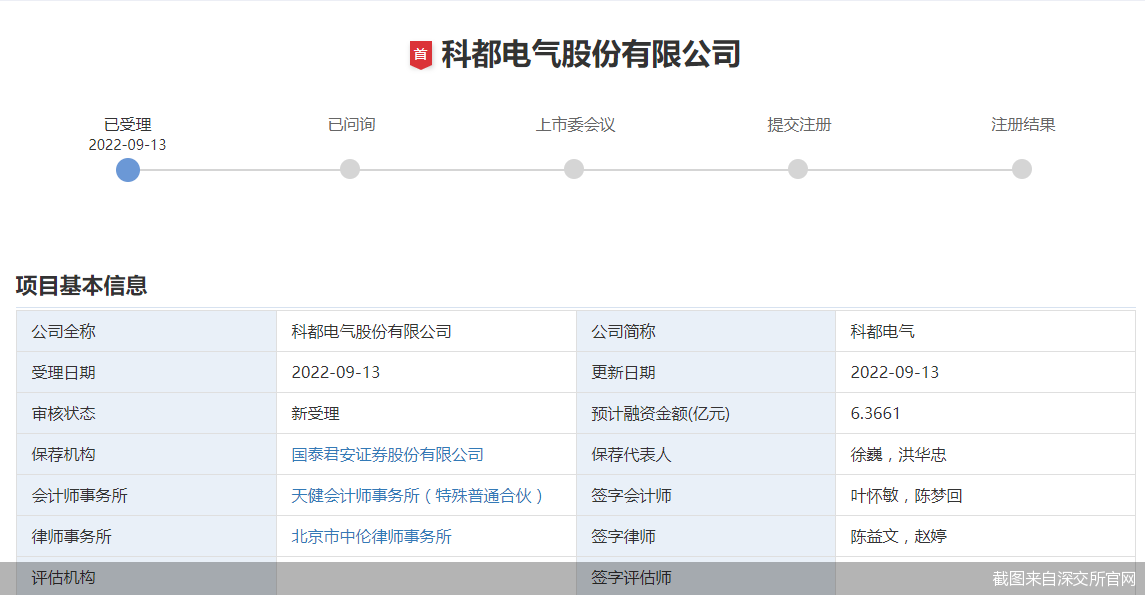
Task: Open 天健会计师事务所(特殊普通合伙) link
Action: 417,496
